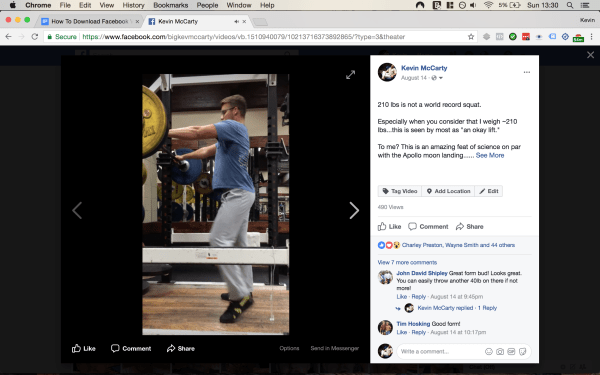Open Chrome three-dot menu

tap(592, 37)
